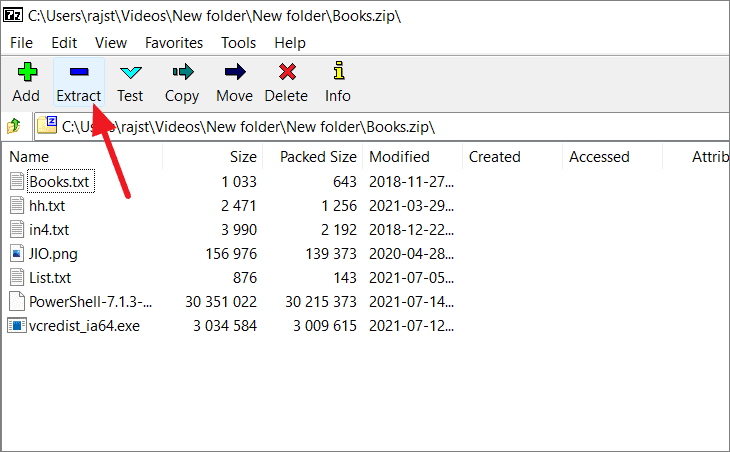The image size is (730, 452).
Task: Click the red Delete X icon
Action: [x=287, y=72]
